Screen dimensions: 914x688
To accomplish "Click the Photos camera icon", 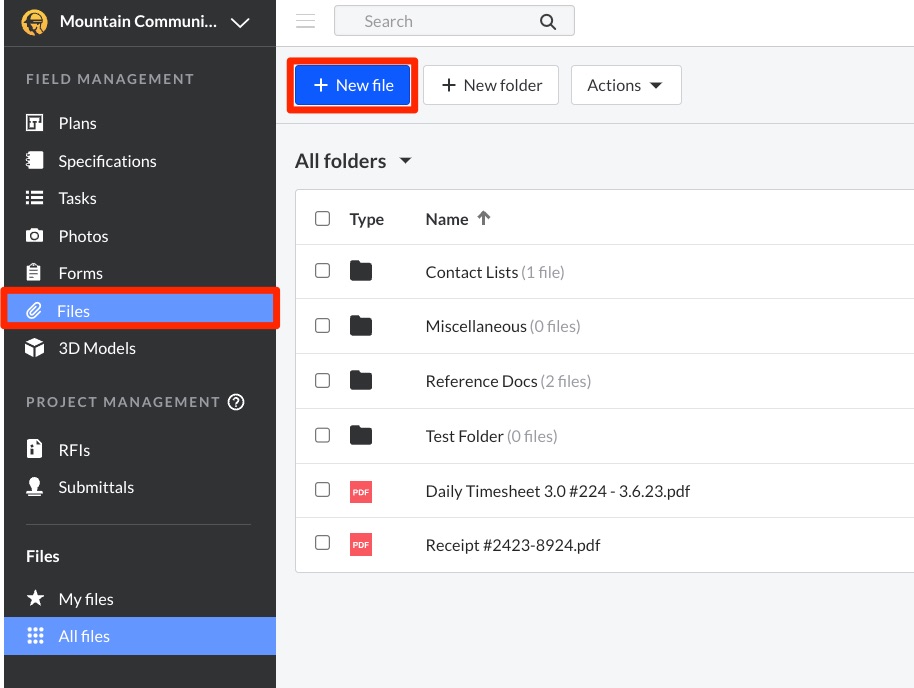I will pos(34,236).
